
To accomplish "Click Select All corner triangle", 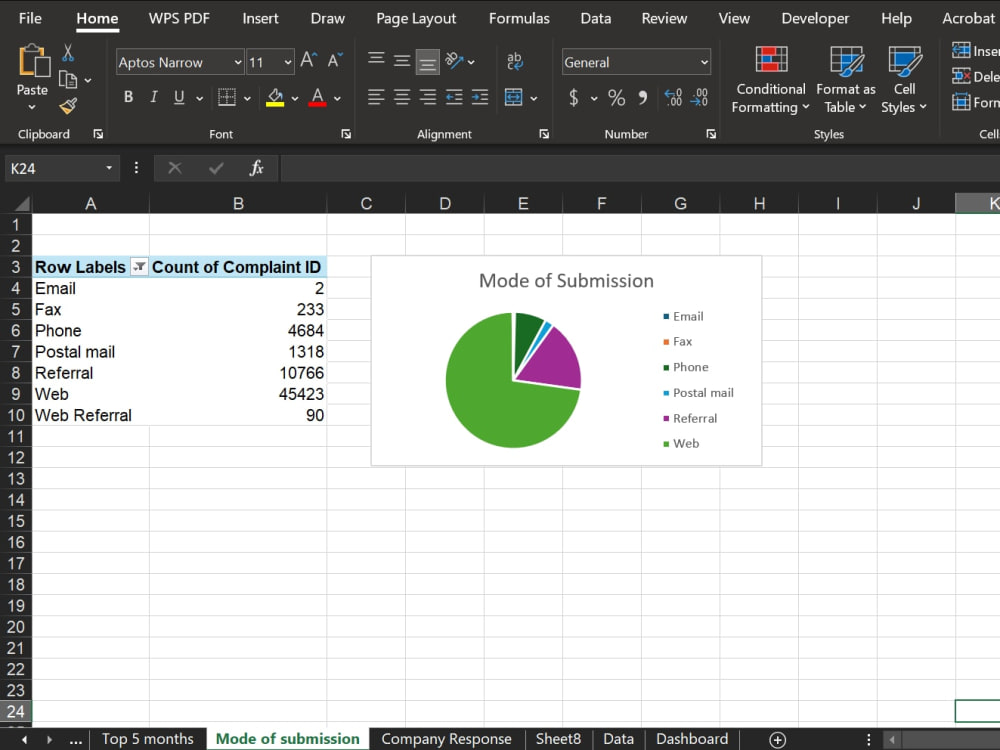I will pos(21,203).
